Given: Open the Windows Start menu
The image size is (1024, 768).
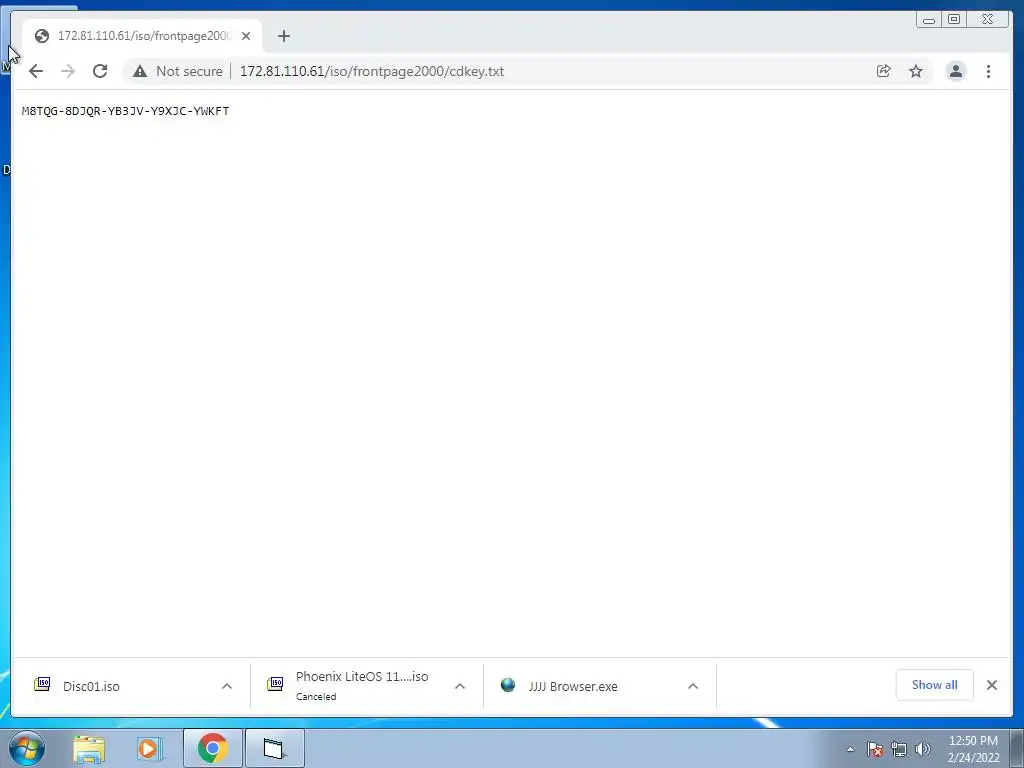Looking at the screenshot, I should pos(27,748).
